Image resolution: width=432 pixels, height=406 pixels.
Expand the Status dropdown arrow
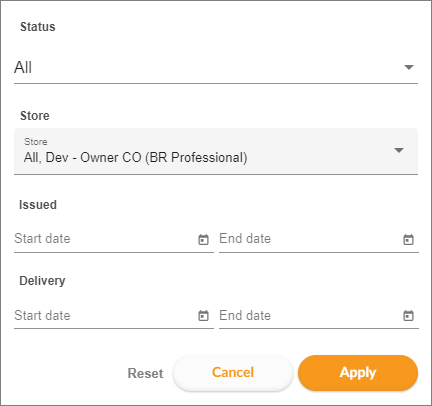tap(409, 67)
